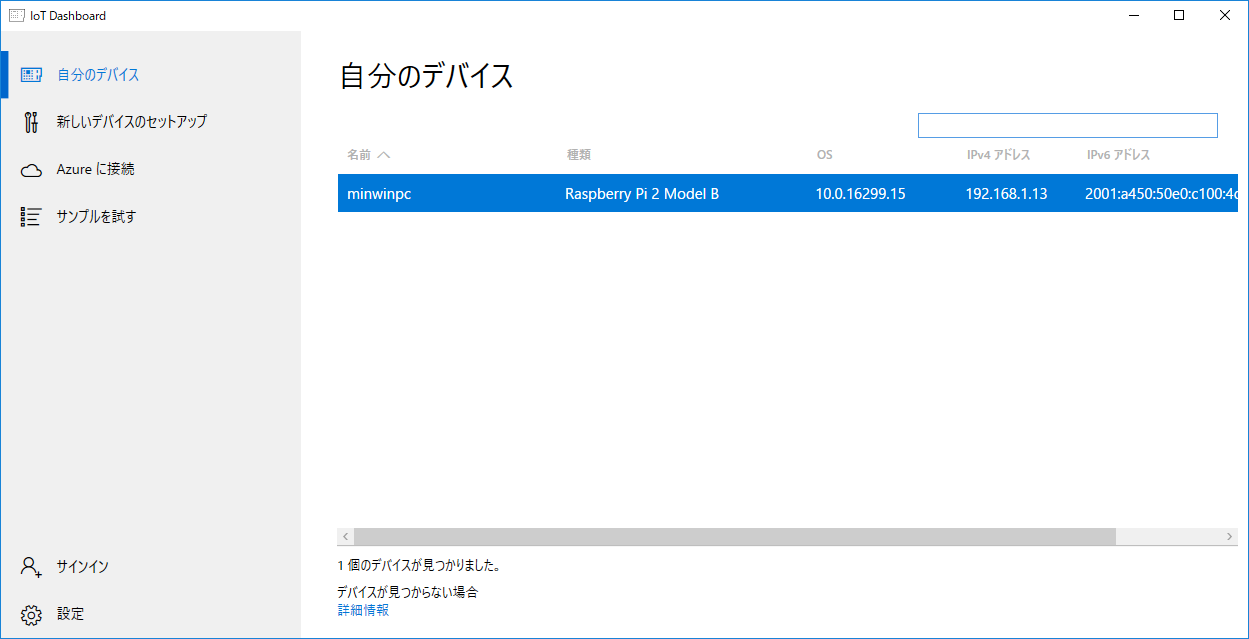Click the horizontal scrollbar thumb
The height and width of the screenshot is (639, 1249).
click(x=734, y=537)
